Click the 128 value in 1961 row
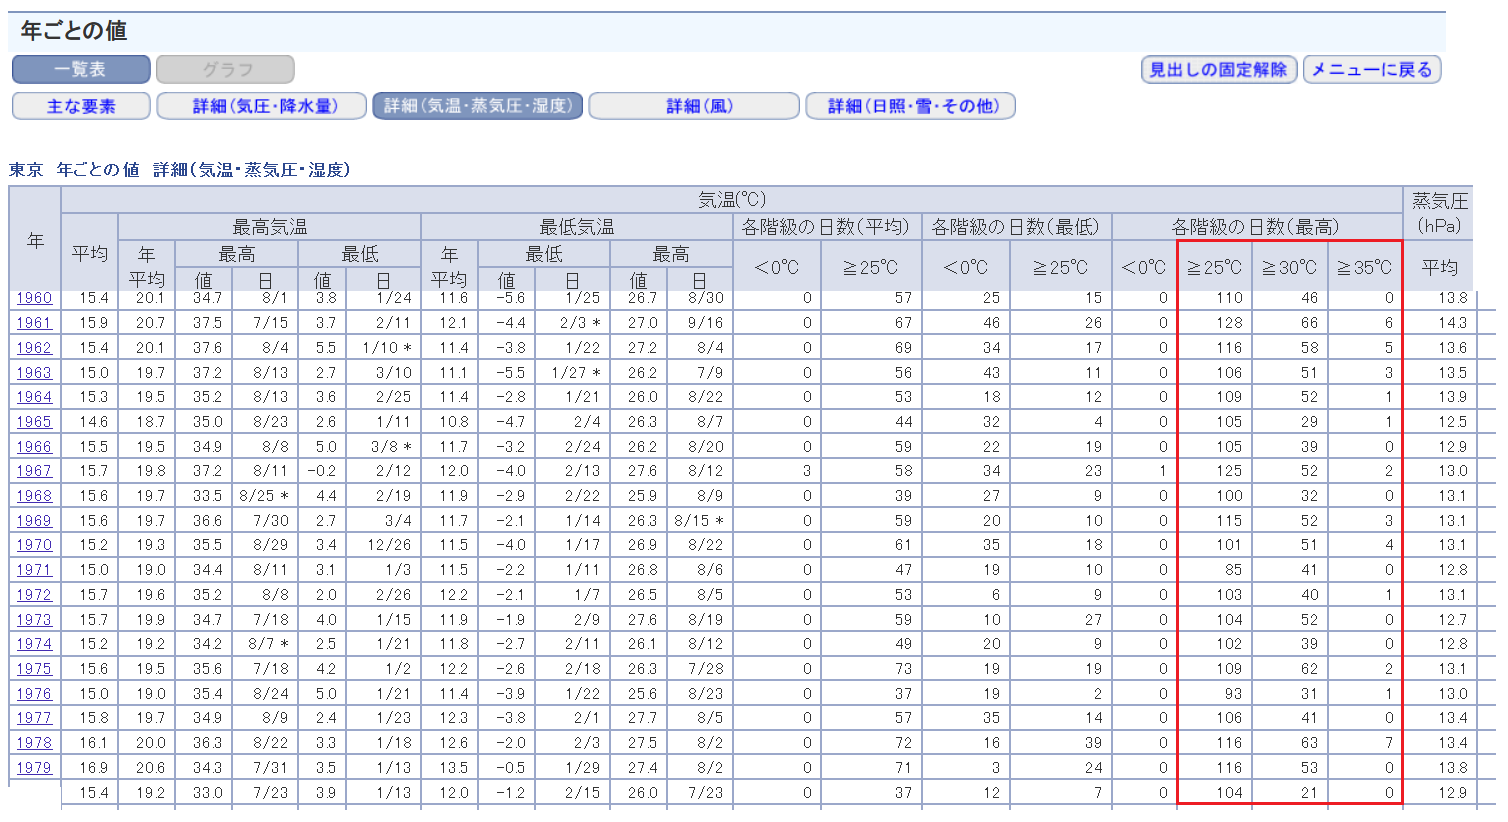Viewport: 1508px width, 822px height. 1229,323
